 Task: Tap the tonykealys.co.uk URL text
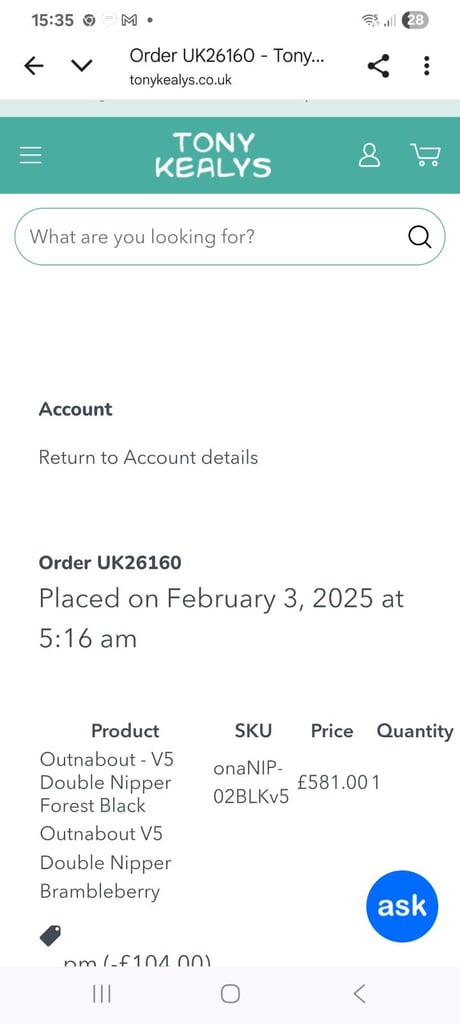tap(180, 80)
